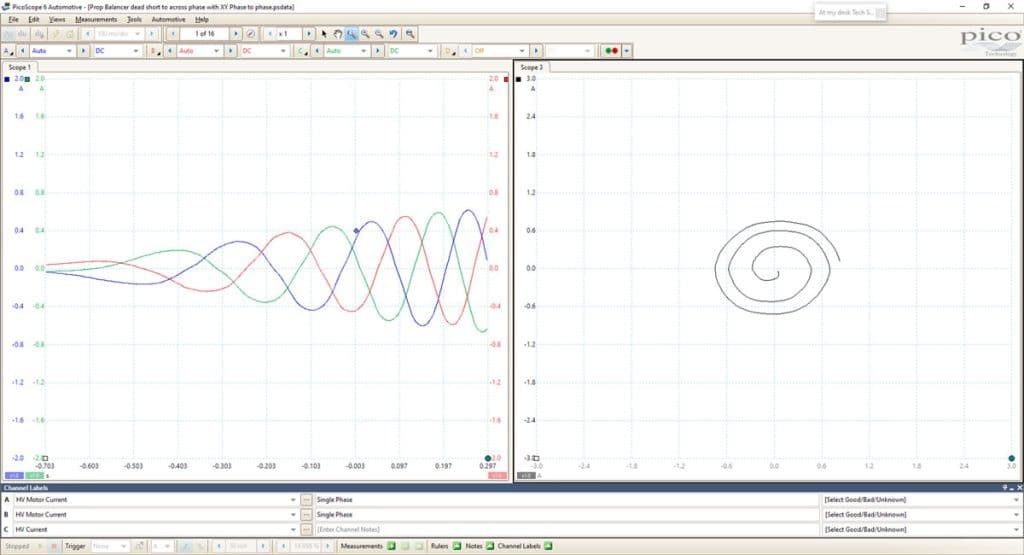Image resolution: width=1024 pixels, height=555 pixels.
Task: Open the Edit menu
Action: (x=33, y=20)
